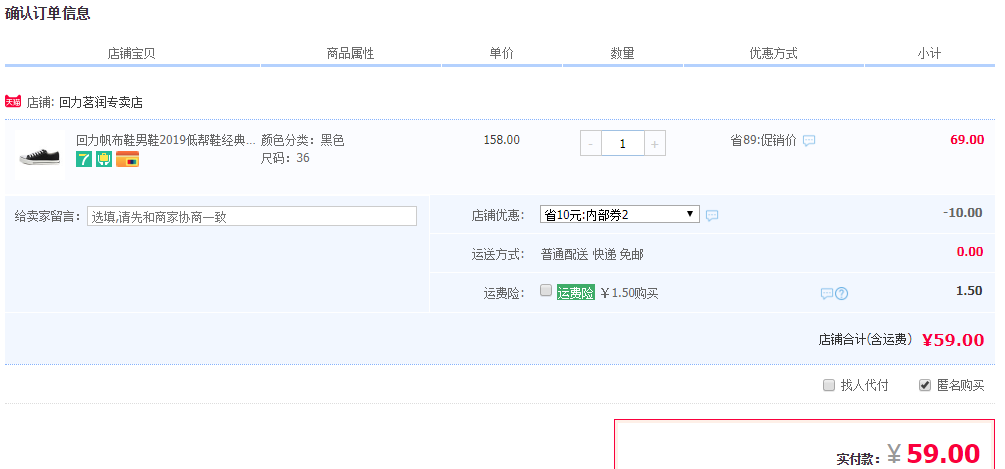Click the 省89:促销价 promotion text

tap(763, 140)
